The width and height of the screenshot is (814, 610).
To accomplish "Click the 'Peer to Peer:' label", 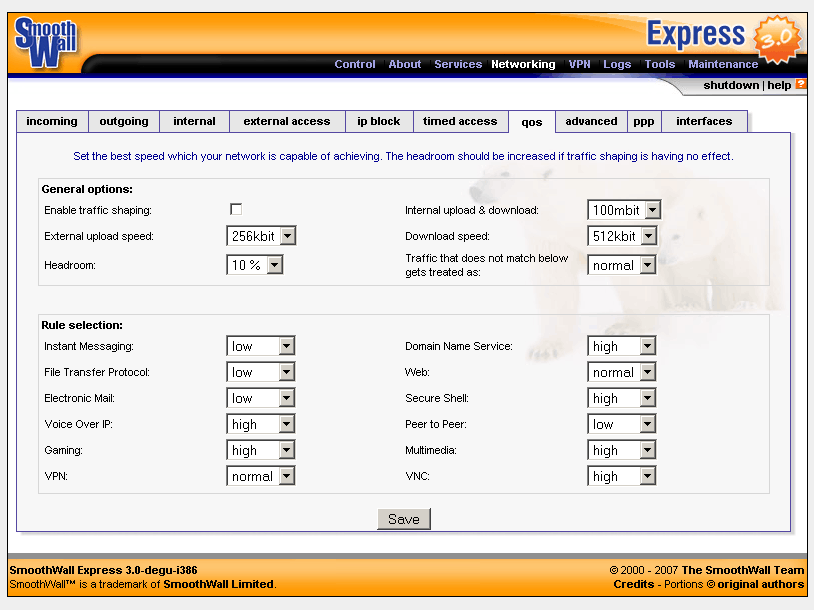I will [x=436, y=424].
